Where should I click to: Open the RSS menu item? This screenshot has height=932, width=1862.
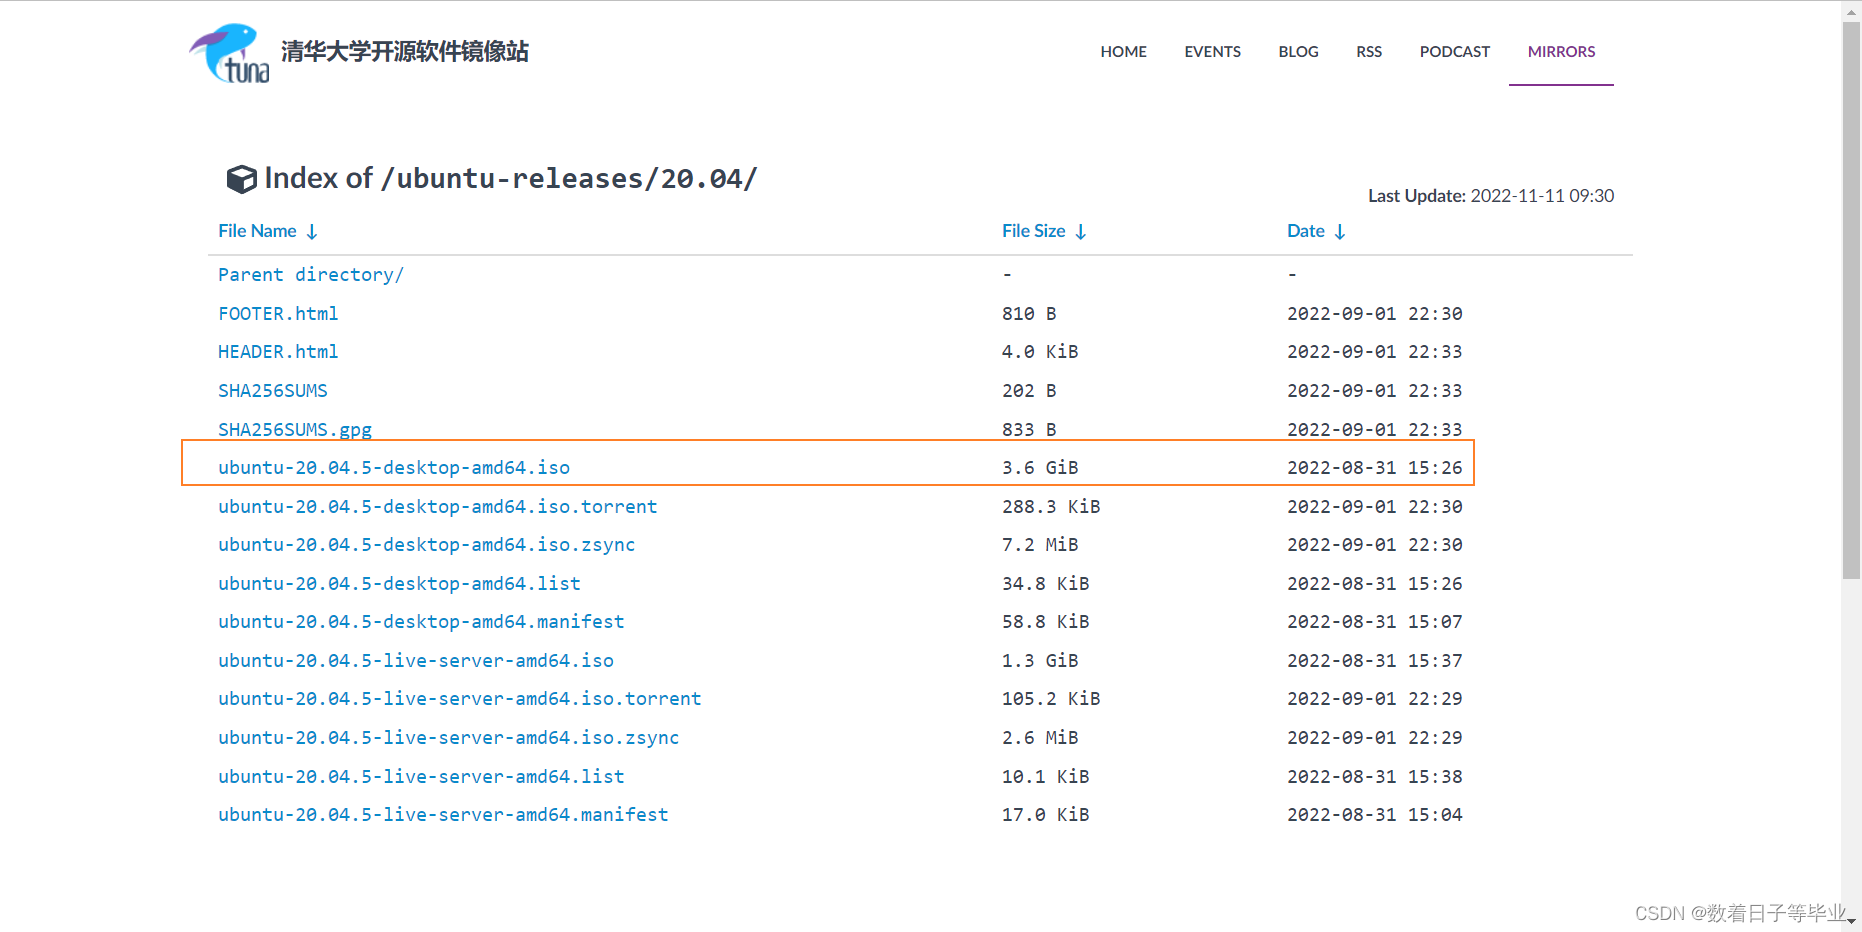tap(1369, 52)
